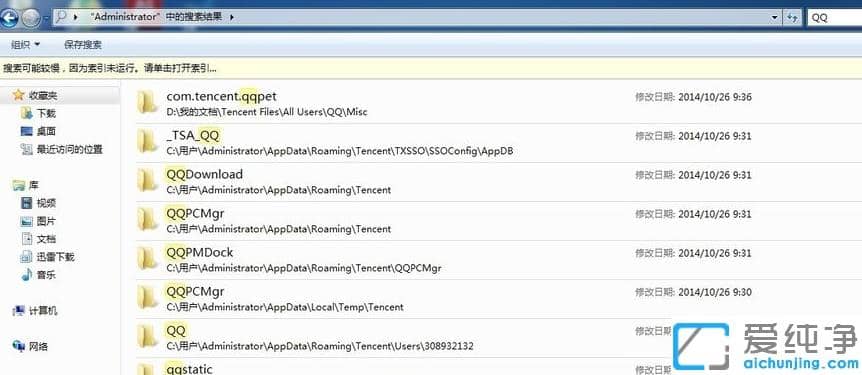862x375 pixels.
Task: Open the 迅雷下载 library item
Action: click(x=48, y=257)
